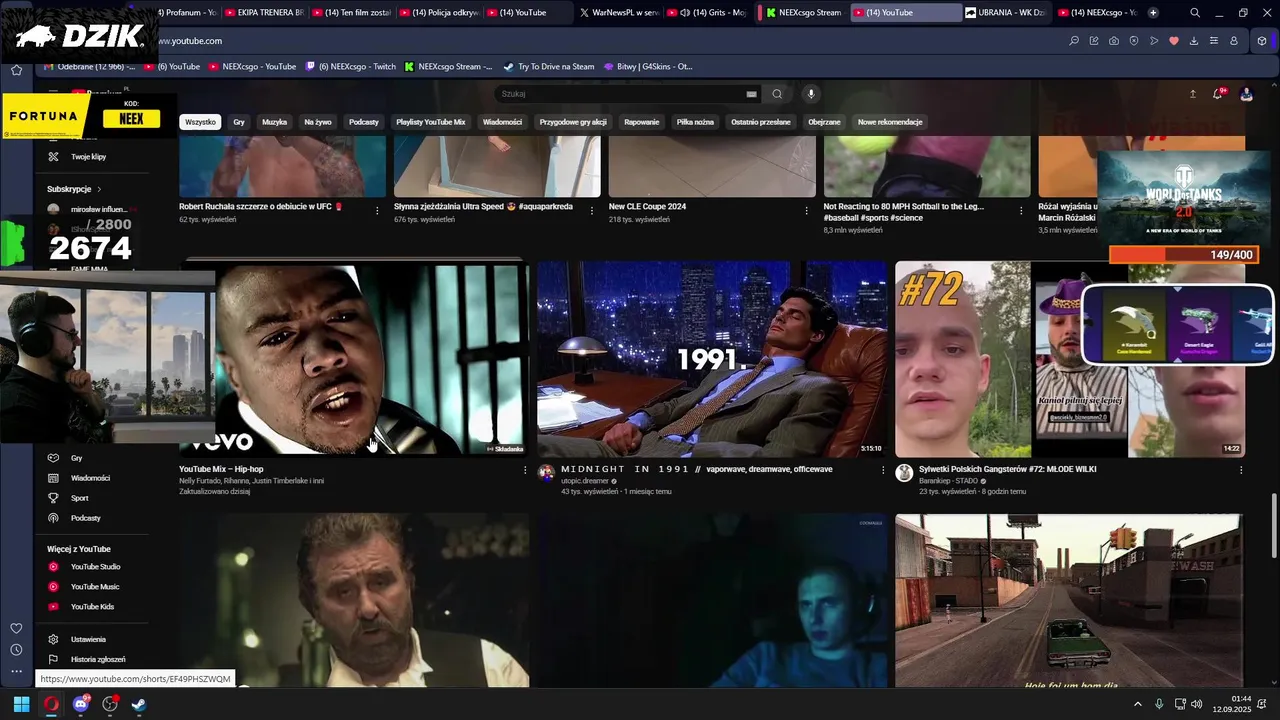Open Try To Drive na Steam bookmark

[x=548, y=67]
